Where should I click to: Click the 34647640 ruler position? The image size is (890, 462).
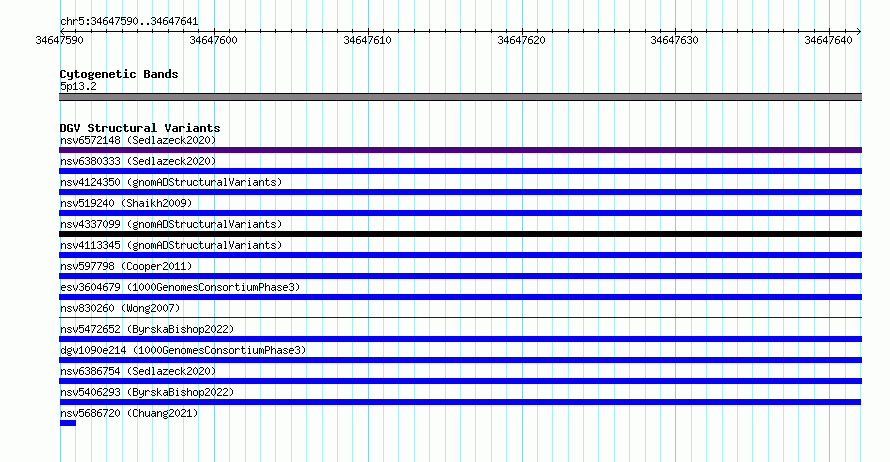coord(828,40)
